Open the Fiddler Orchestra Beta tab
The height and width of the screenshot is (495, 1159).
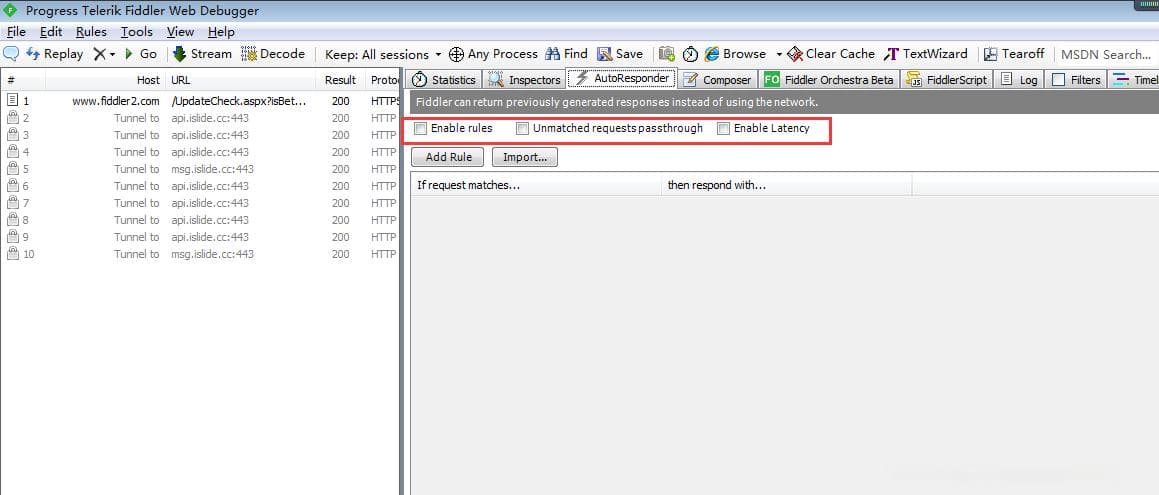coord(829,80)
